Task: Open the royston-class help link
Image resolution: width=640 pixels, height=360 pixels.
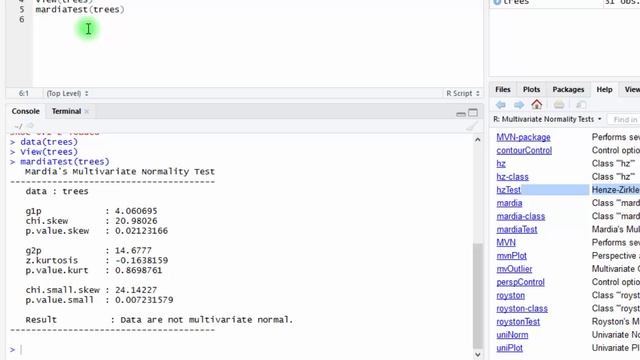Action: [x=522, y=308]
